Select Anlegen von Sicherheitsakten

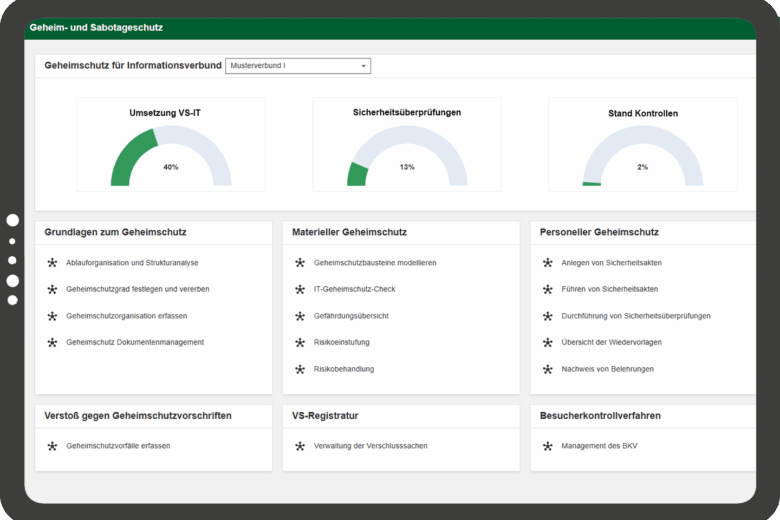click(612, 263)
